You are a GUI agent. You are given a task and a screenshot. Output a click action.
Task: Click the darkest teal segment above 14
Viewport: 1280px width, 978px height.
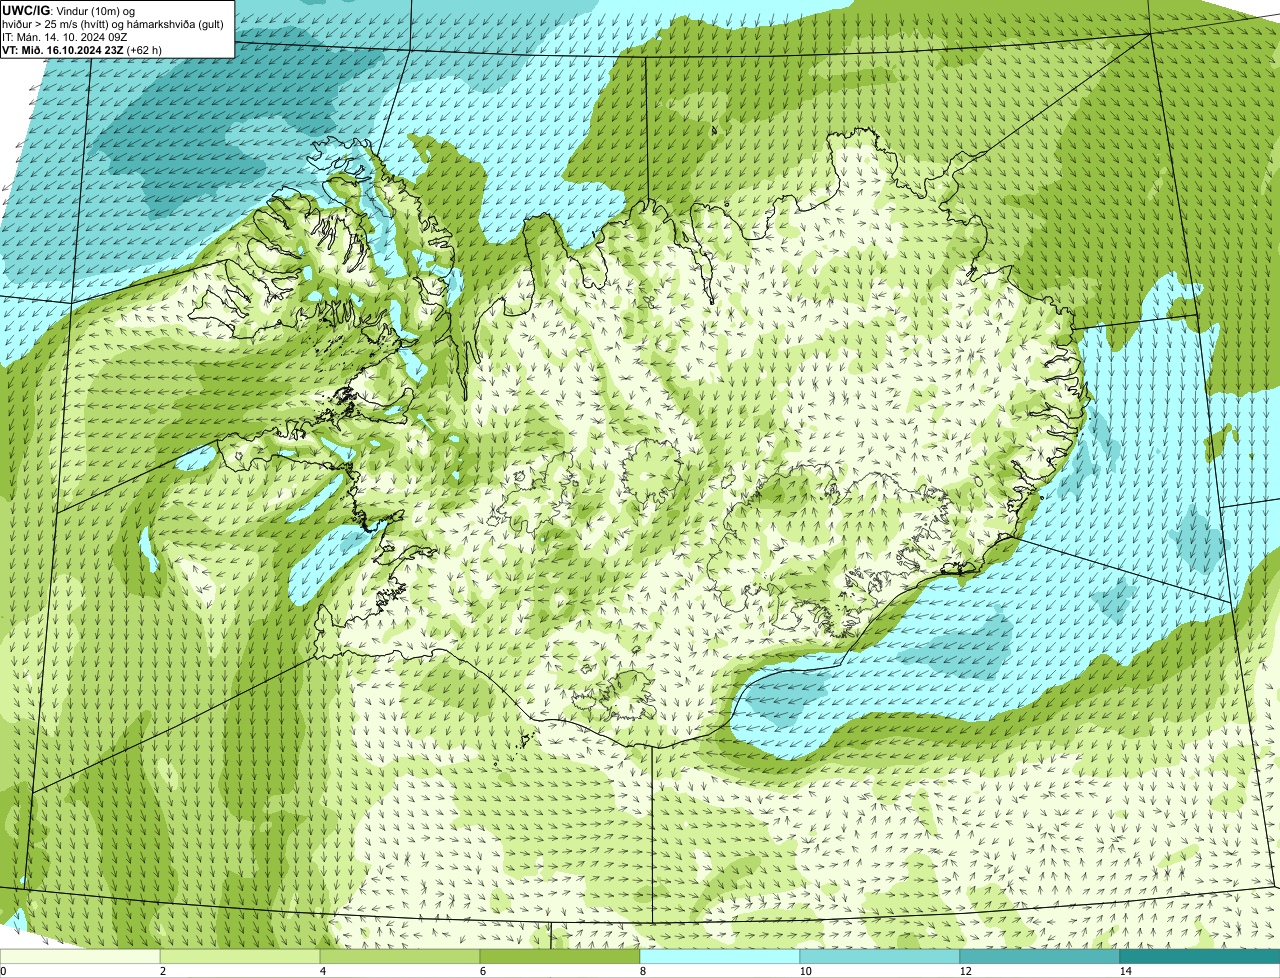[x=1200, y=956]
